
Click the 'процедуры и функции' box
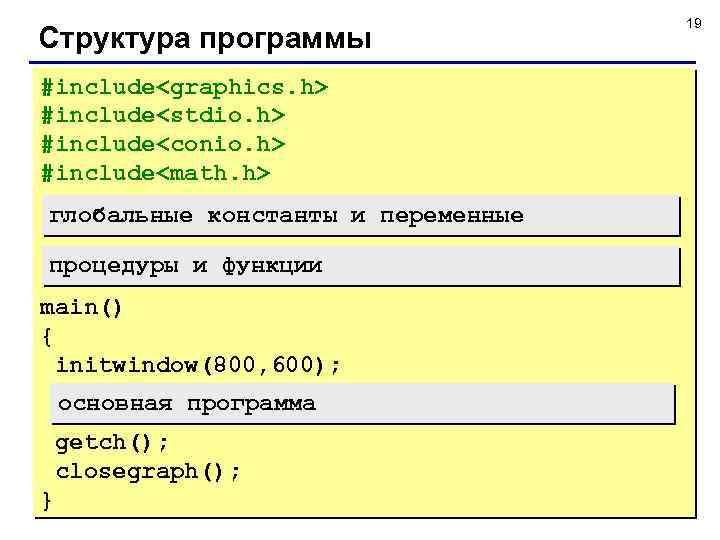[x=361, y=266]
